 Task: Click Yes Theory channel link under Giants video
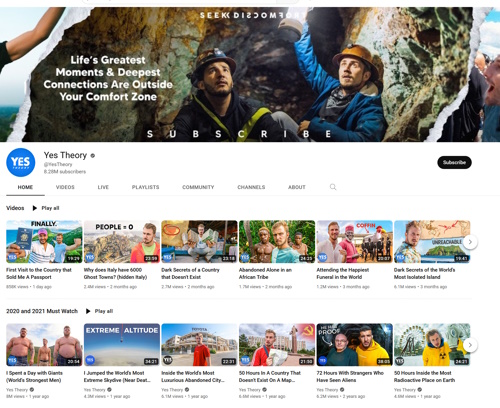click(x=17, y=390)
